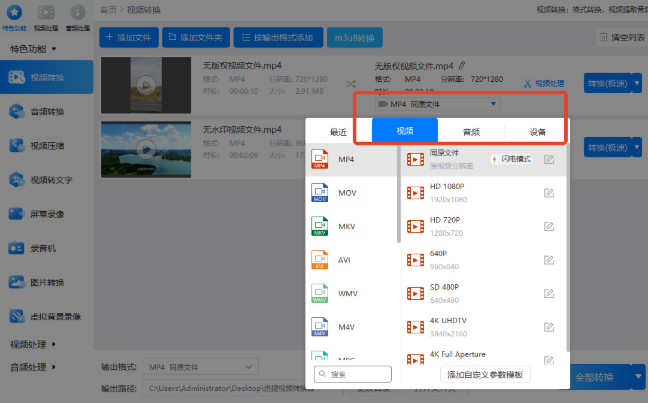Click the 添加文件夹 button
The height and width of the screenshot is (403, 648).
[x=196, y=38]
